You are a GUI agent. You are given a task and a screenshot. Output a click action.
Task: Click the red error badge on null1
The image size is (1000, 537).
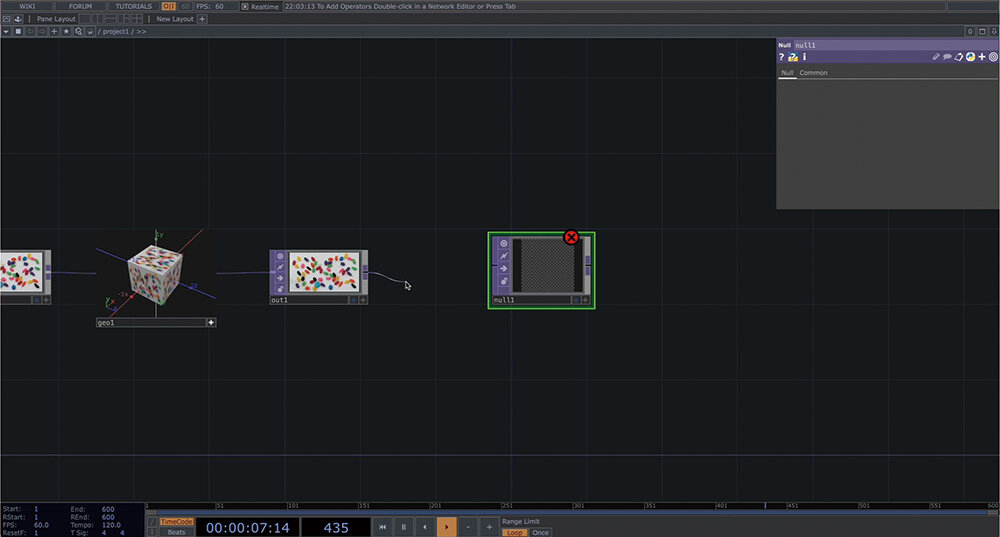tap(571, 237)
